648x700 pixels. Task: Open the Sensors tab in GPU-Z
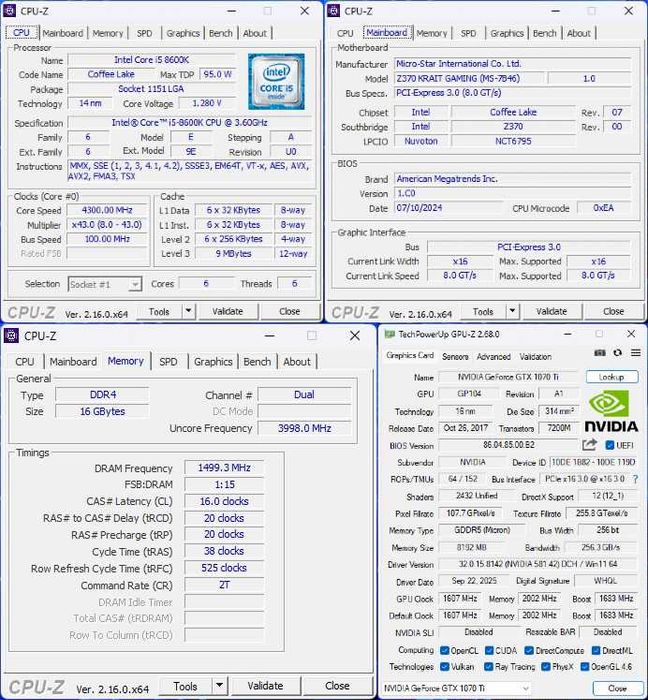tap(455, 357)
